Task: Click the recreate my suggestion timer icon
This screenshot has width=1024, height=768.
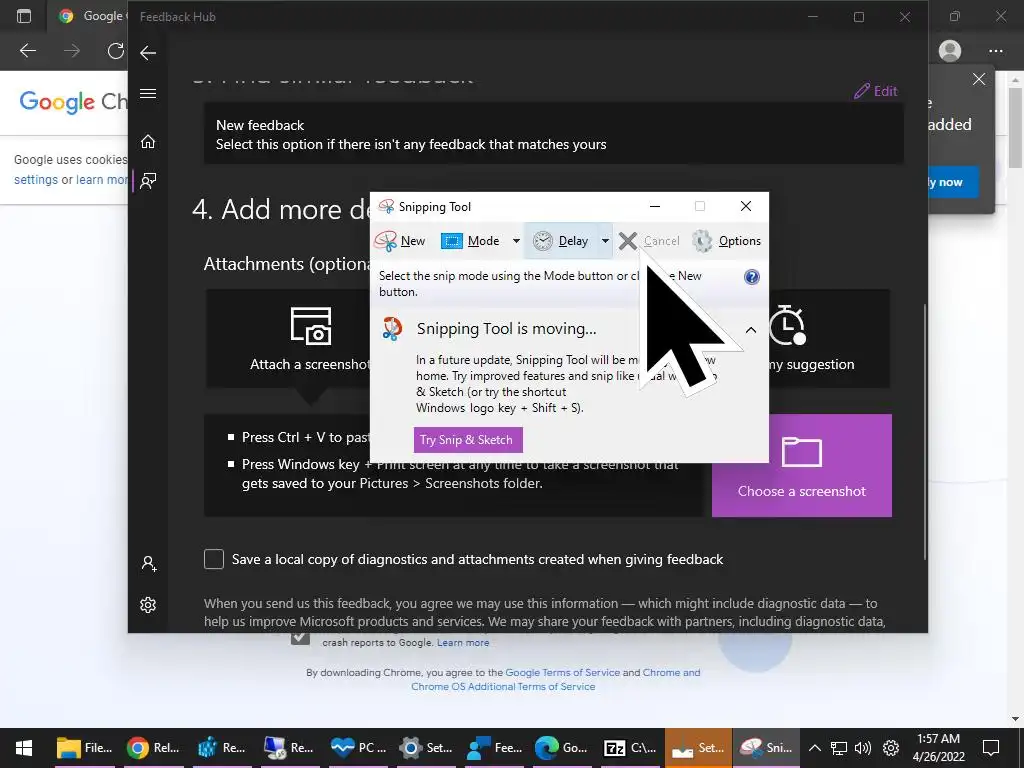Action: 787,325
